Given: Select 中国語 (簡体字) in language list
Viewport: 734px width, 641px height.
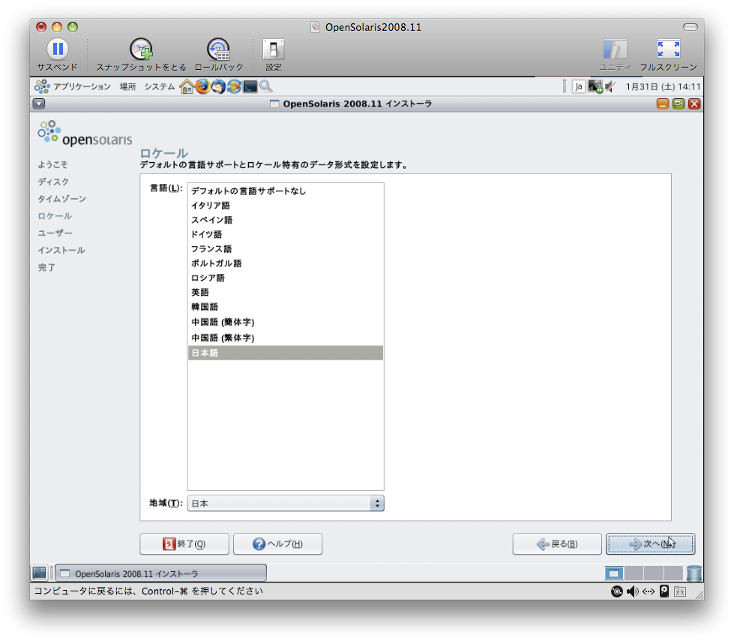Looking at the screenshot, I should [x=223, y=322].
